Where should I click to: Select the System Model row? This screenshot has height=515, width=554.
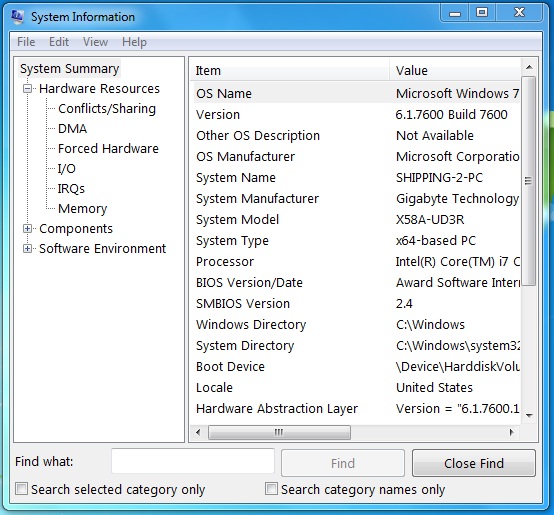tap(357, 220)
